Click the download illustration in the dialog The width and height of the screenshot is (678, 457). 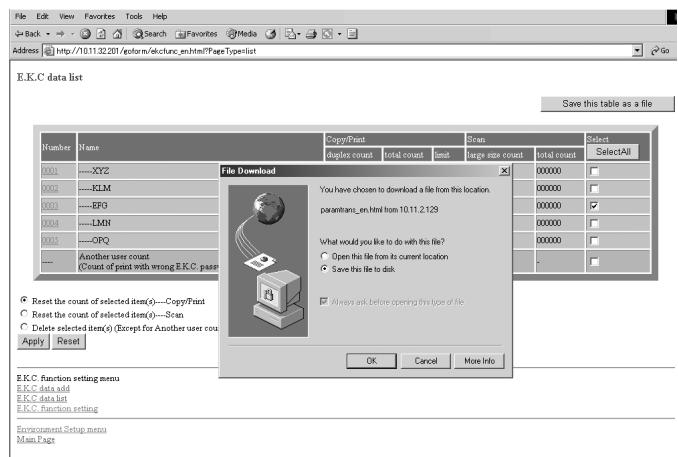pyautogui.click(x=268, y=261)
